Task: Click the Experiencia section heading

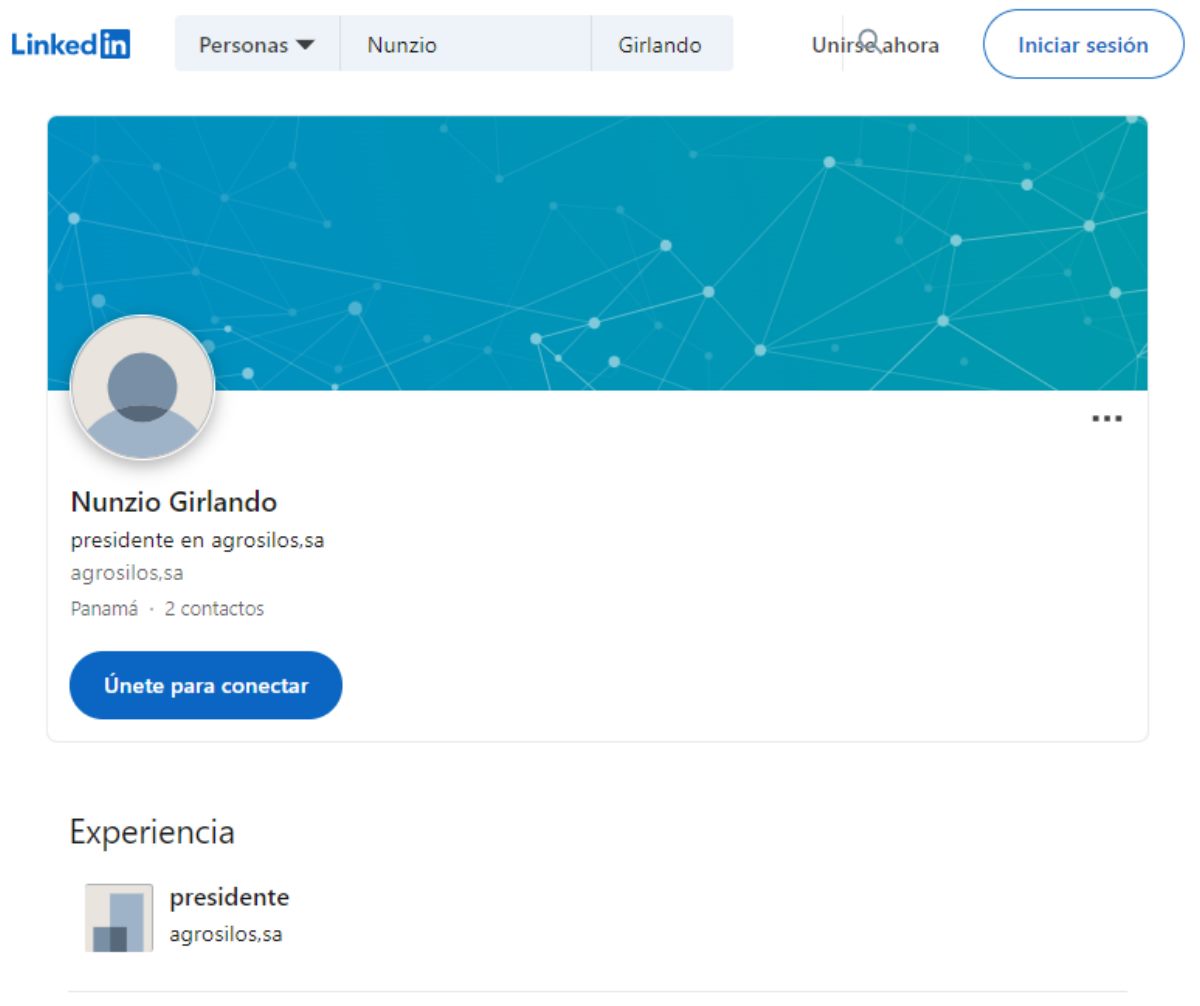Action: click(152, 832)
